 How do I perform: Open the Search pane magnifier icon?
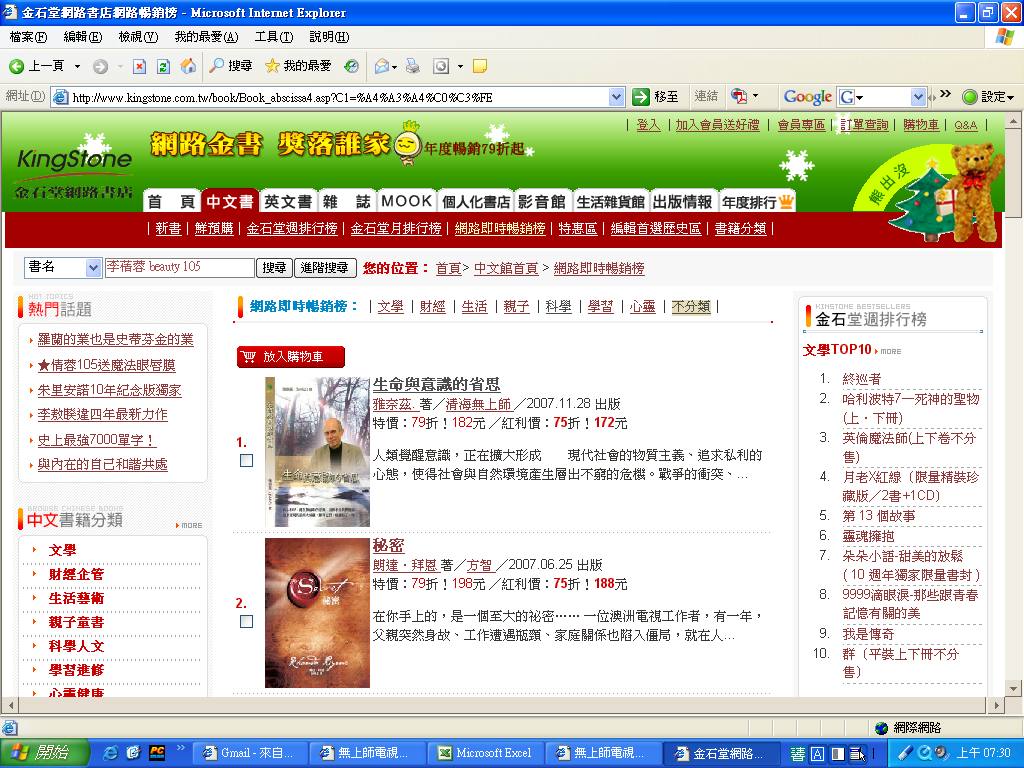(216, 65)
